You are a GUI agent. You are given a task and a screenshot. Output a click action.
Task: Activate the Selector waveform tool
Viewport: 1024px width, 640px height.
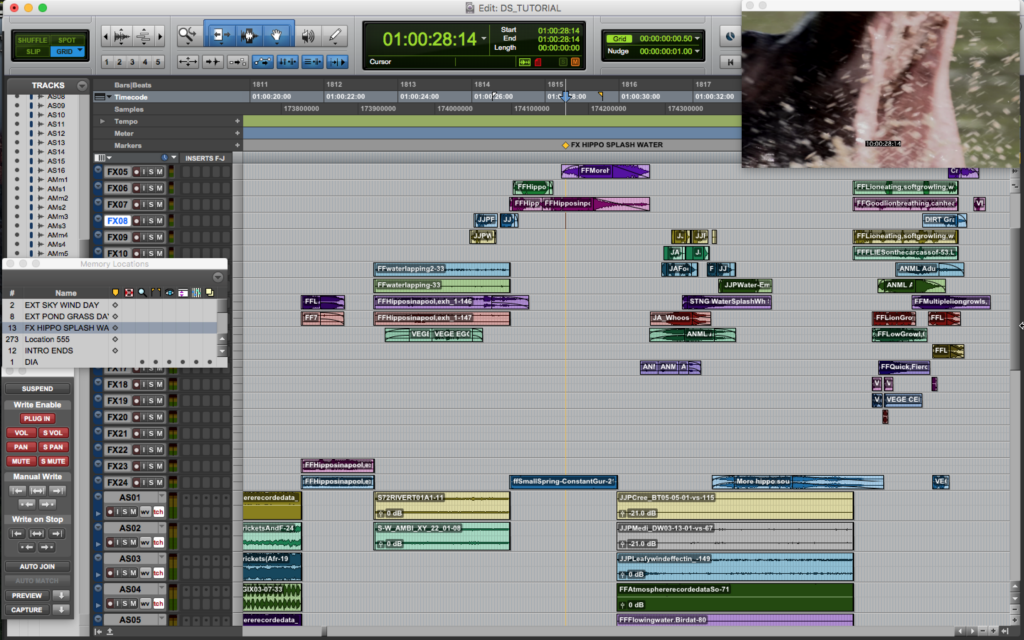248,35
